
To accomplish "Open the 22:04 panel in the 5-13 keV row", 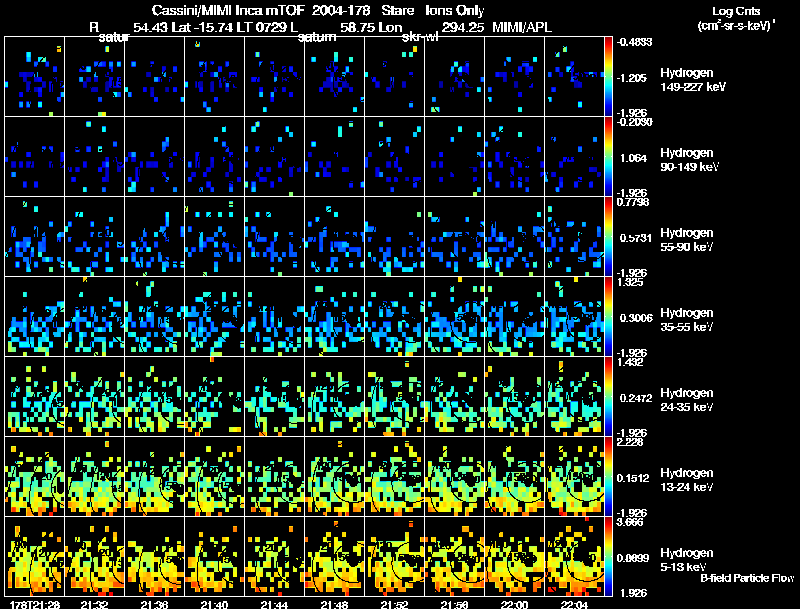I will [x=574, y=557].
